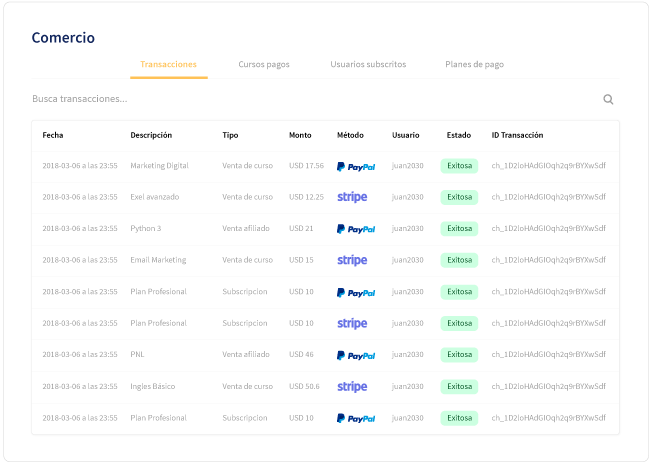Click Stripe logo in Email Marketing row

tap(352, 260)
